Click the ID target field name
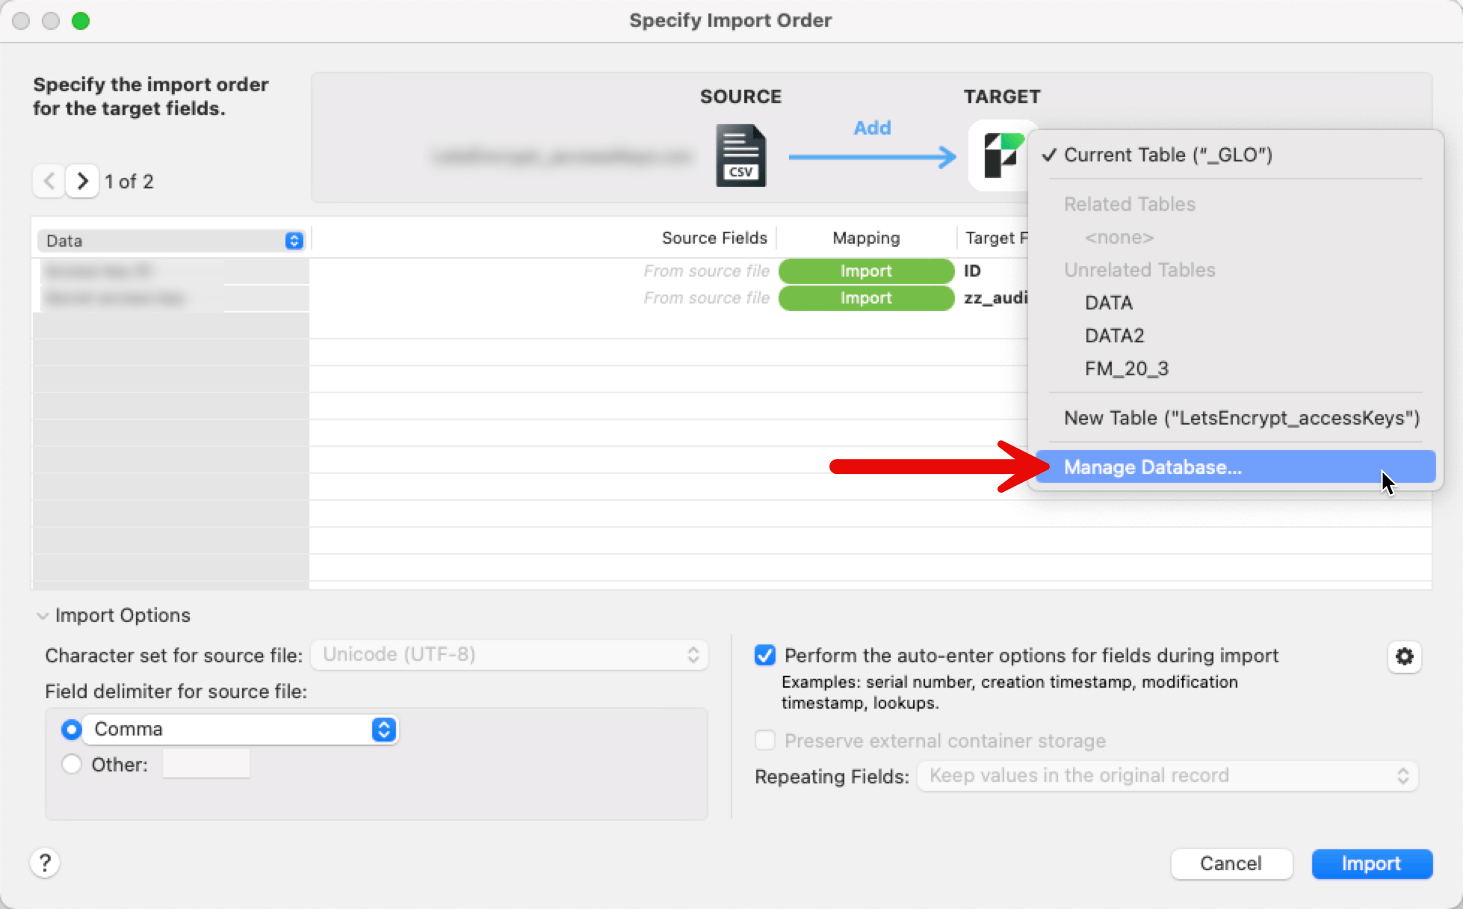The image size is (1464, 910). click(972, 271)
